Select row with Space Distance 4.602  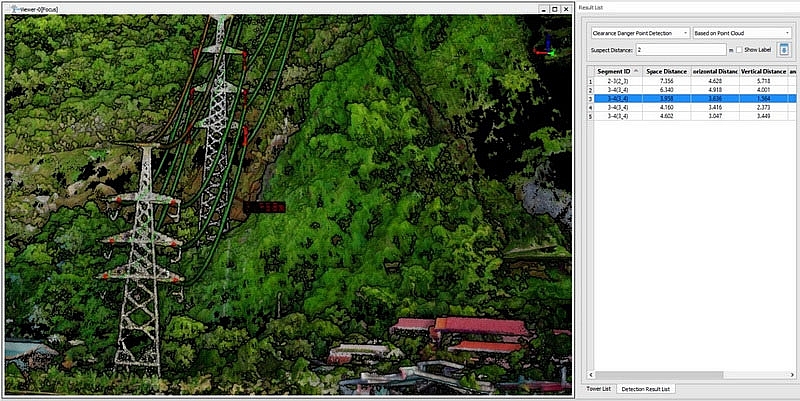click(691, 116)
